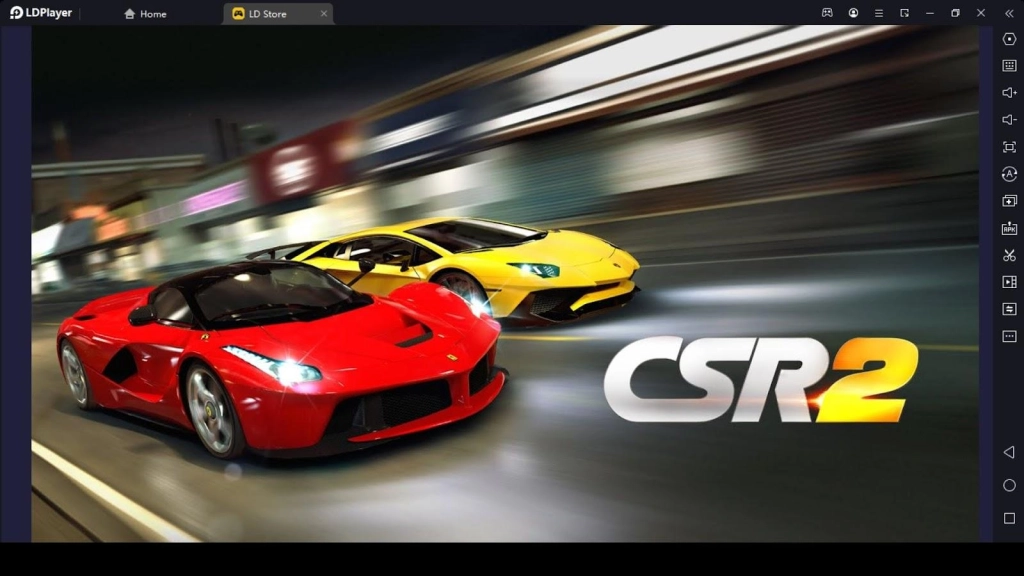Increase the emulator volume
This screenshot has height=576, width=1024.
[1007, 93]
